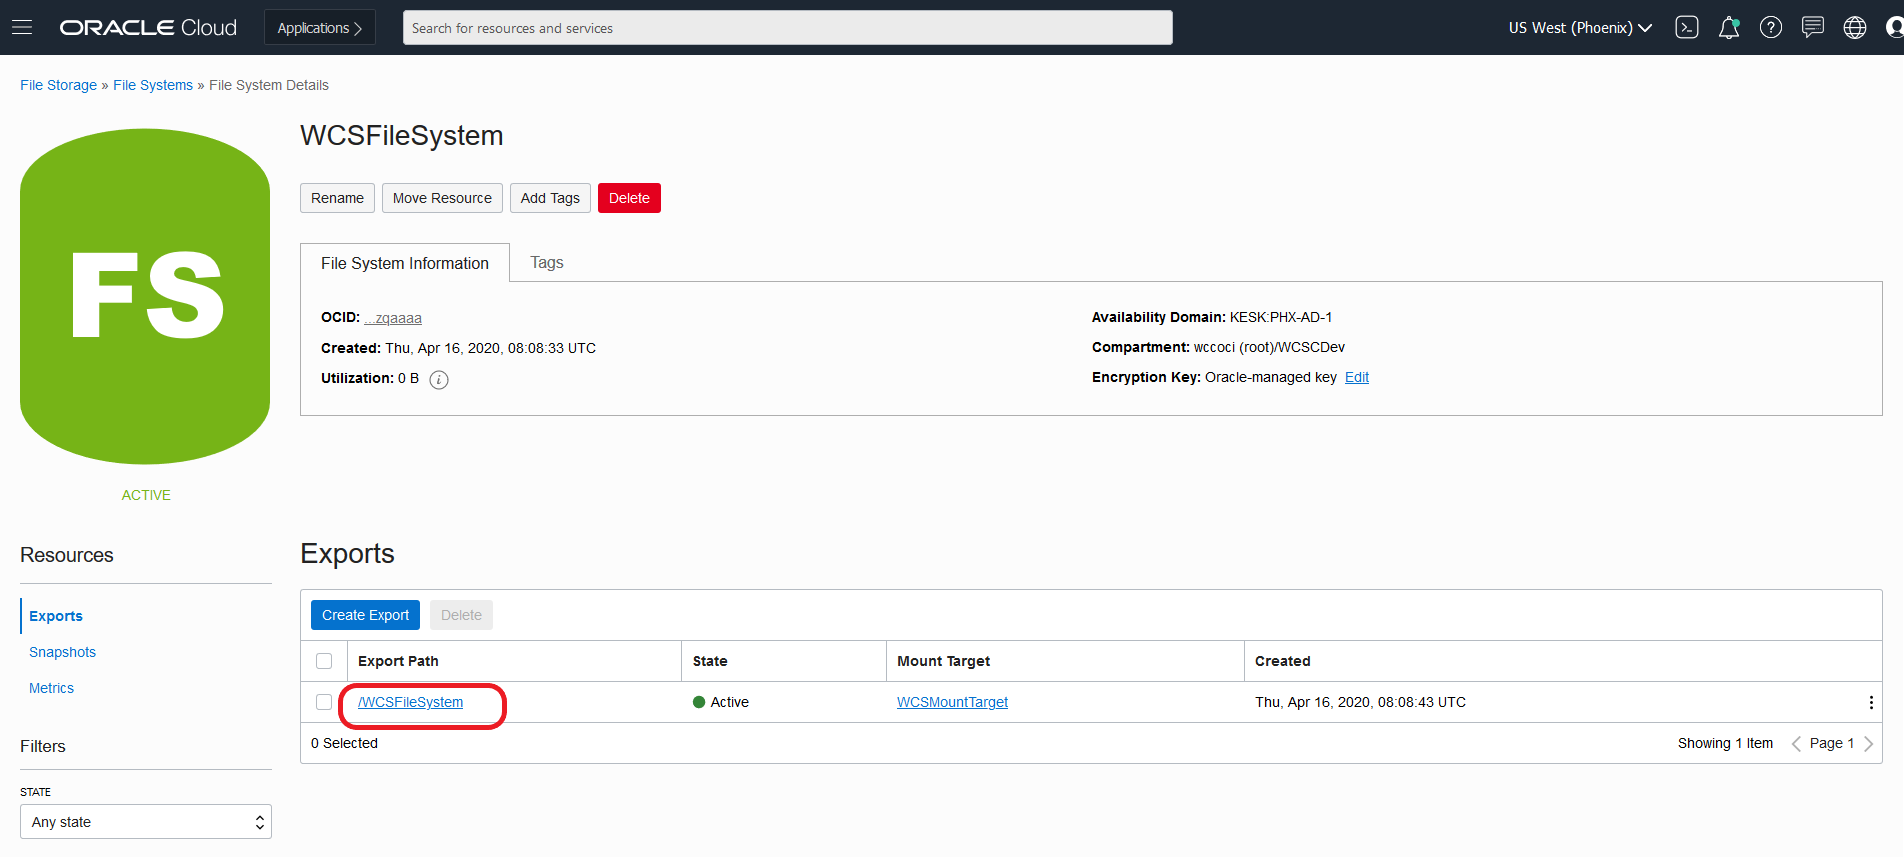Screen dimensions: 1904x857
Task: Open the /WCSFileSystem export path link
Action: pyautogui.click(x=410, y=702)
